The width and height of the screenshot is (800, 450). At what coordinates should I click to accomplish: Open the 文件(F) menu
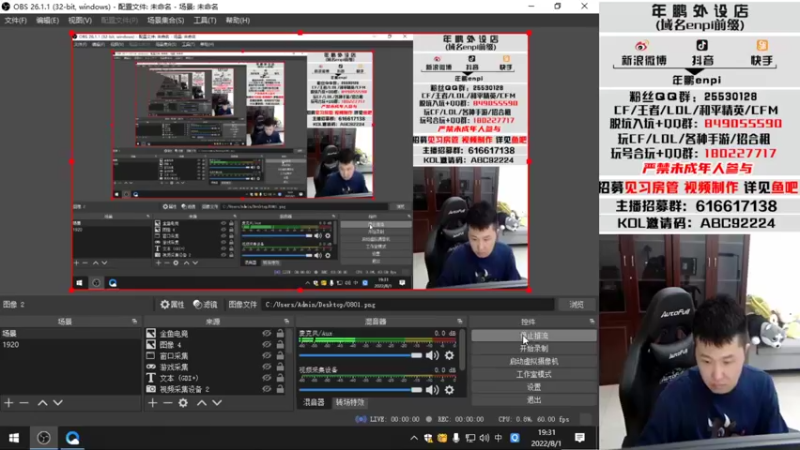coord(15,20)
